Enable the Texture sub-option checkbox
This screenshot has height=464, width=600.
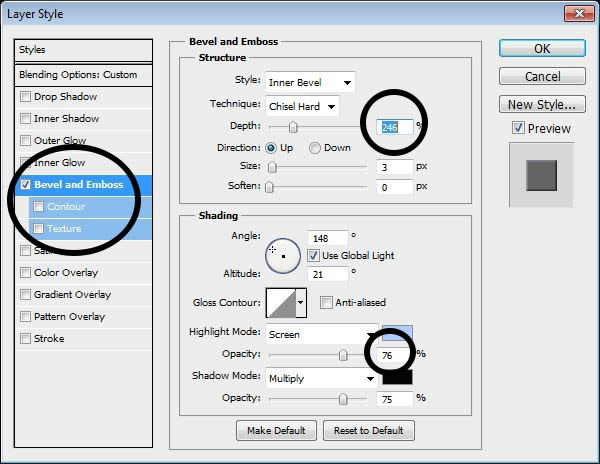pyautogui.click(x=38, y=229)
